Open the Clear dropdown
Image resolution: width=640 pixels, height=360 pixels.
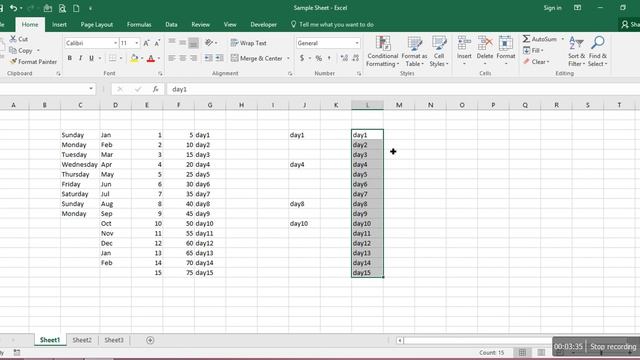click(536, 62)
